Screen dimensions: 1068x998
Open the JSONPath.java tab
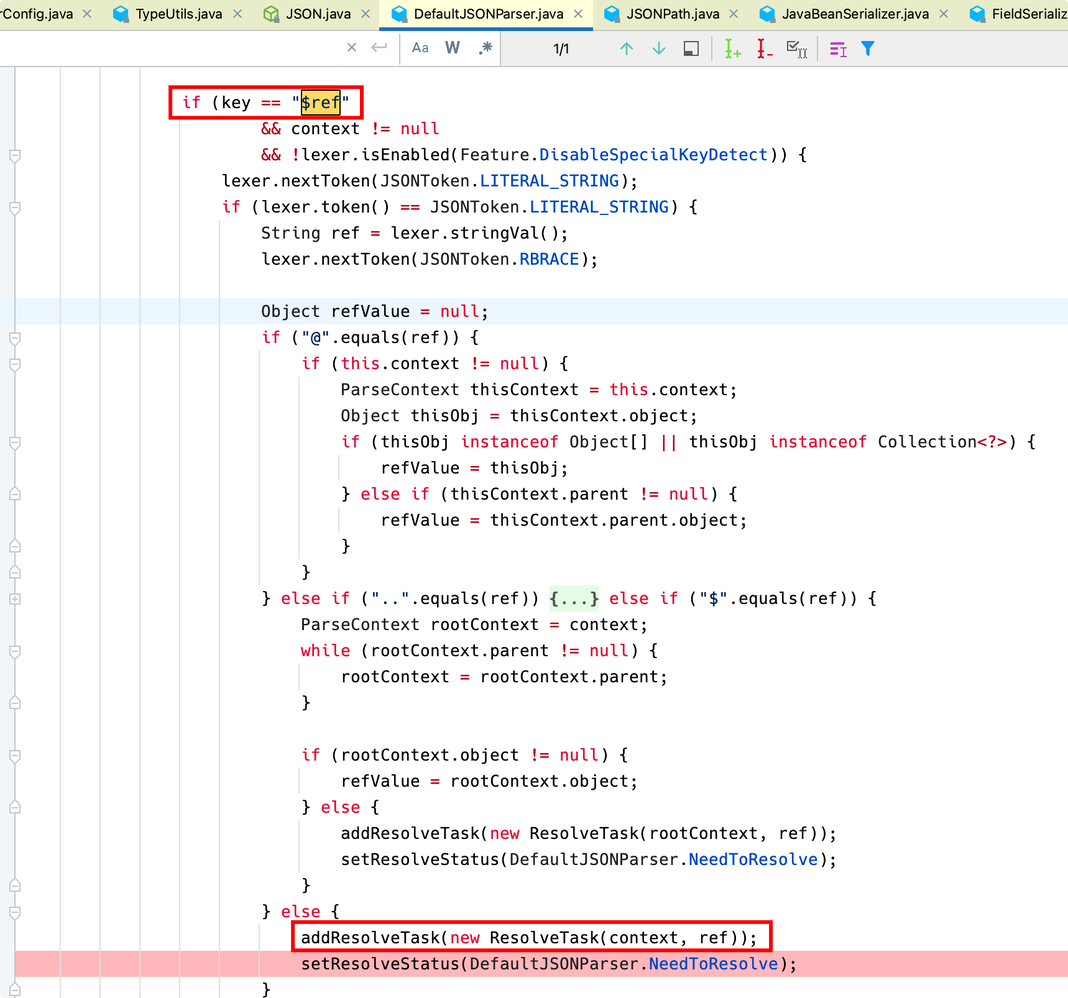coord(672,14)
